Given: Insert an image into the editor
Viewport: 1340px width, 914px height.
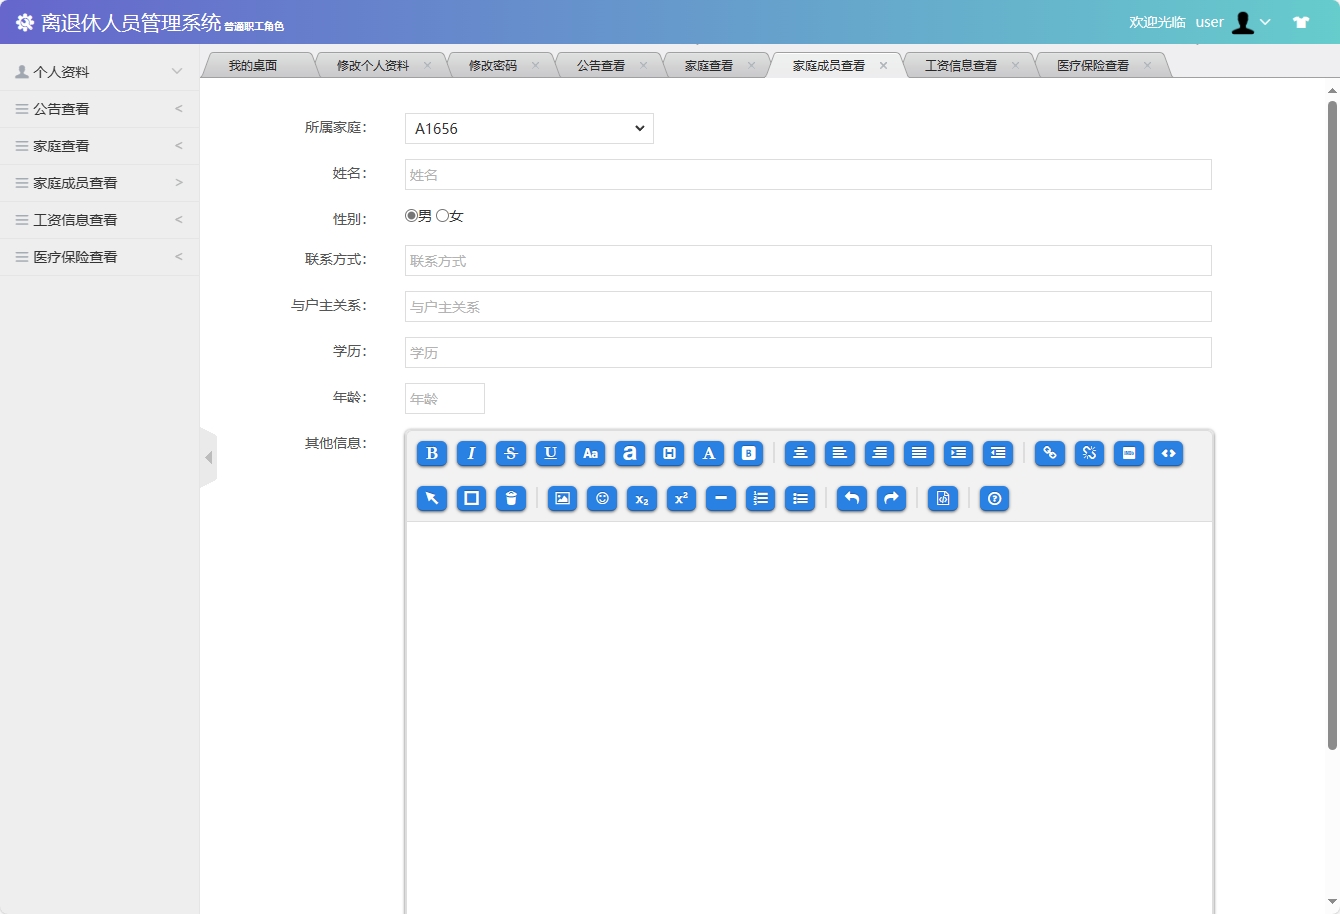Looking at the screenshot, I should click(x=561, y=498).
